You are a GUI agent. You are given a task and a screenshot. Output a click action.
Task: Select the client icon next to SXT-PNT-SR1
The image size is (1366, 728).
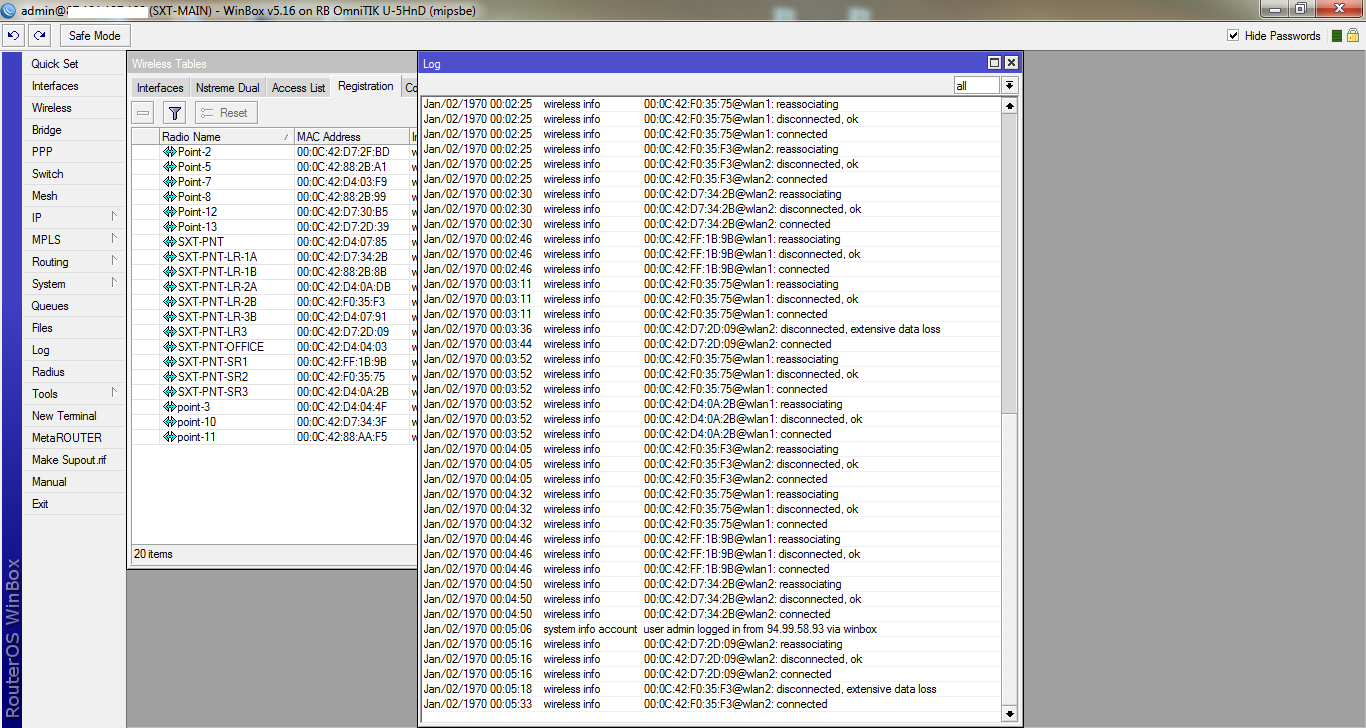[169, 362]
